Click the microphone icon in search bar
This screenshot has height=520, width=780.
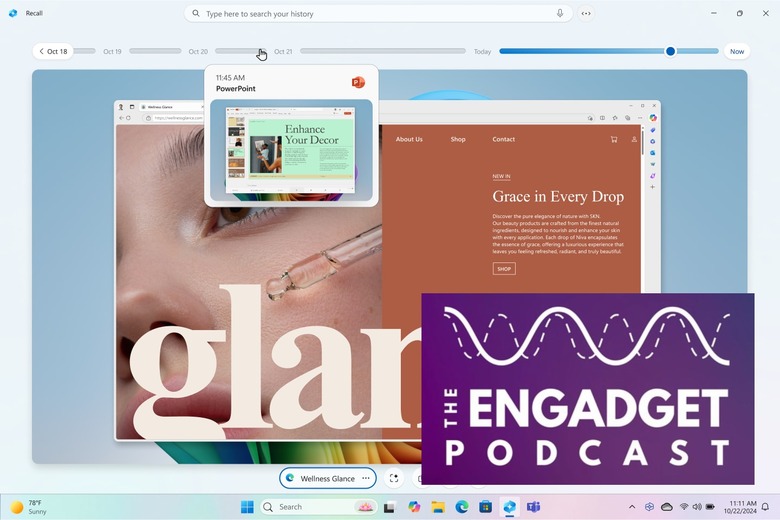[x=560, y=14]
